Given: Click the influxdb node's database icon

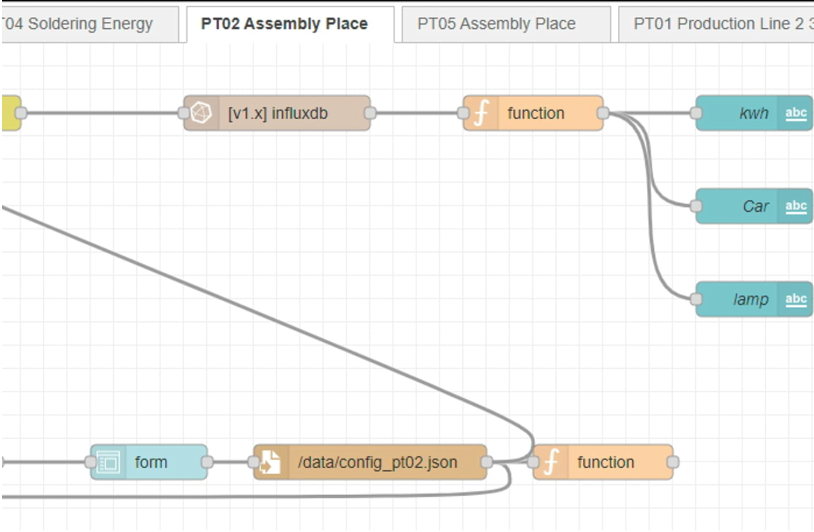Looking at the screenshot, I should tap(202, 113).
